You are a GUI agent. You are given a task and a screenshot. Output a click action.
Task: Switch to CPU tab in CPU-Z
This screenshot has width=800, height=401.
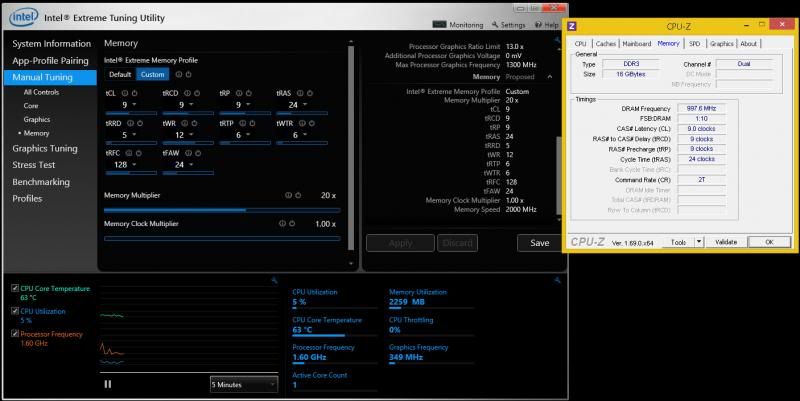(581, 44)
